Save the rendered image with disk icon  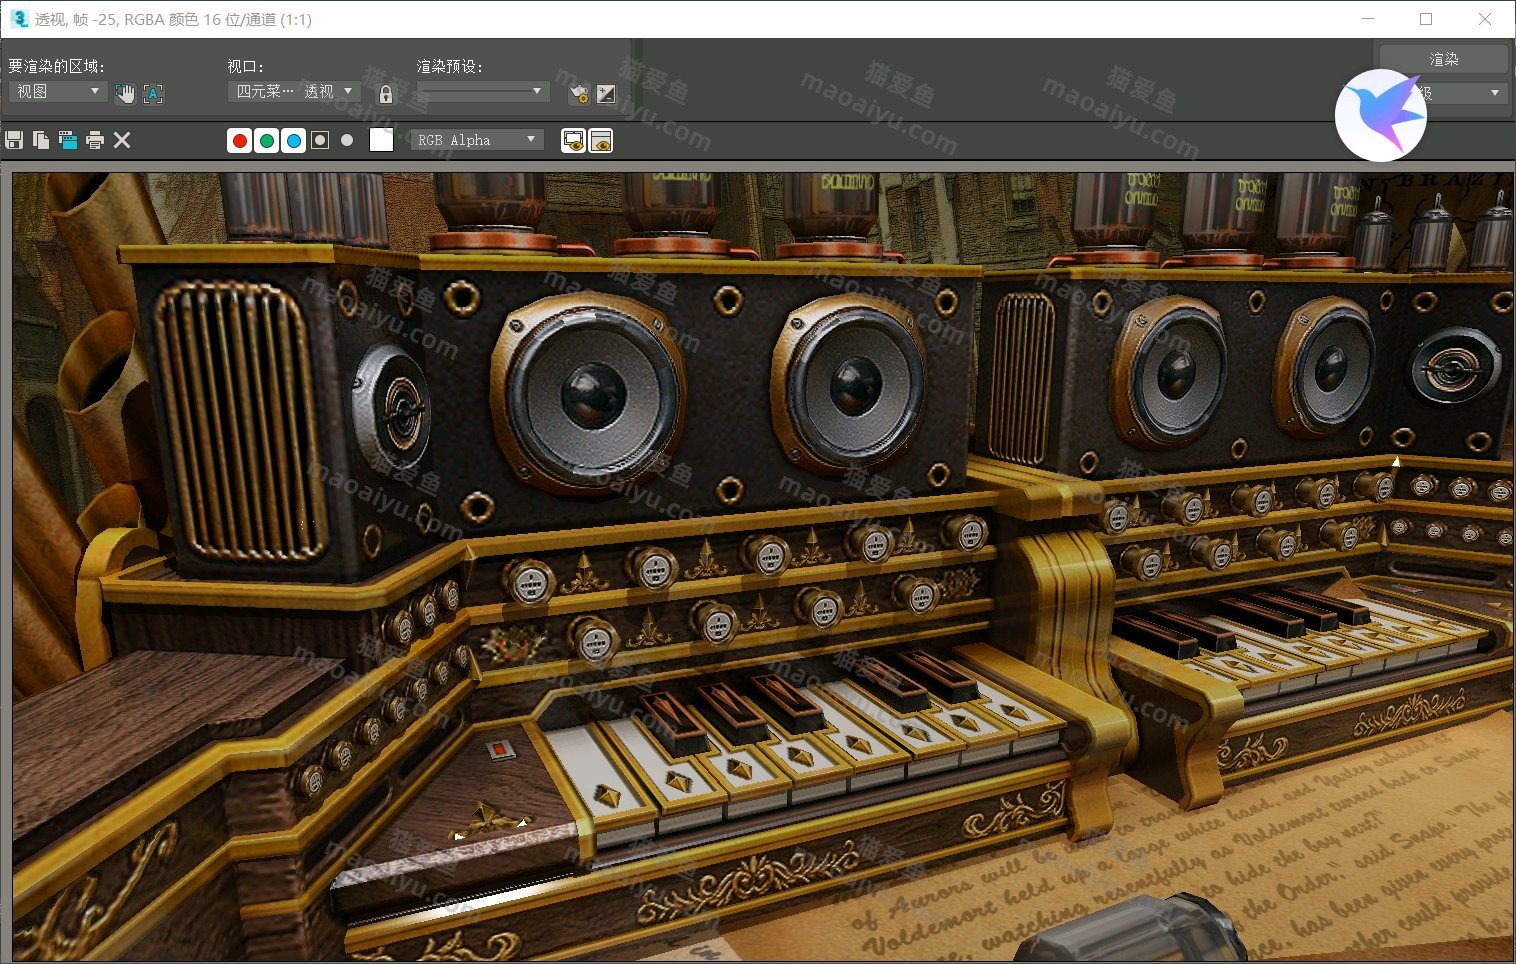(14, 140)
